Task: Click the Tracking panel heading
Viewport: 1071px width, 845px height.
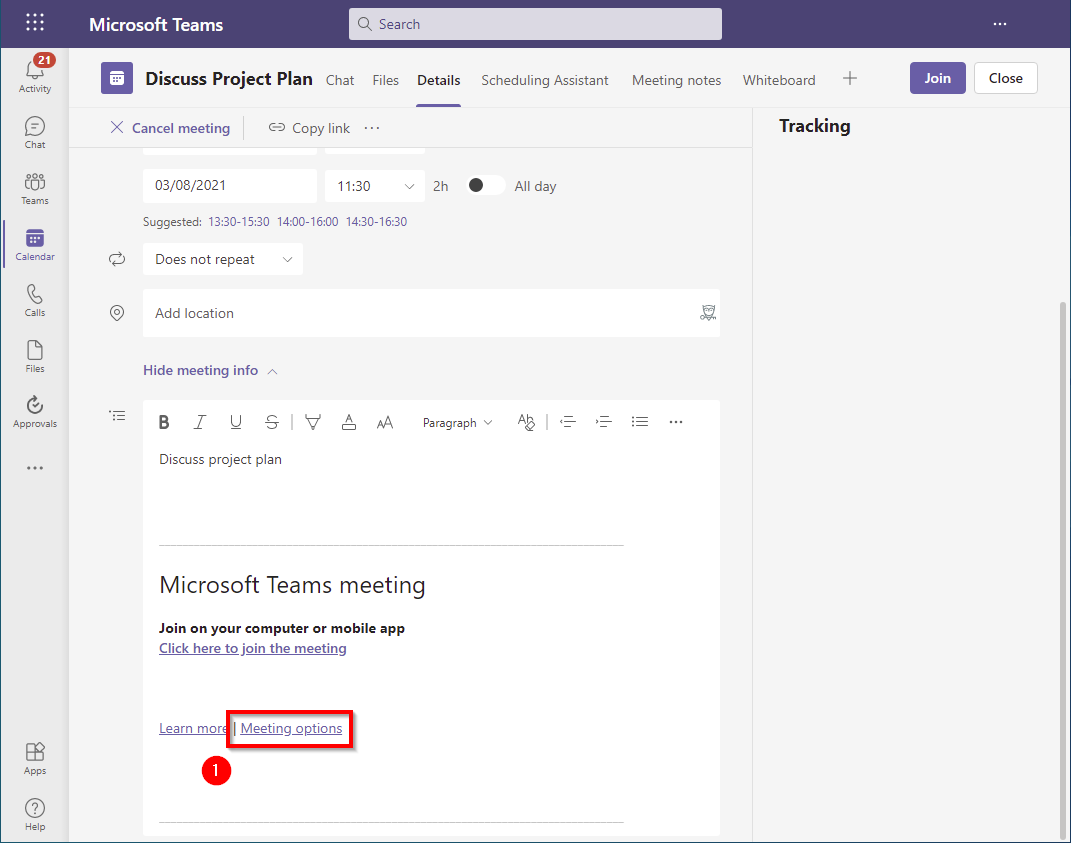Action: point(815,126)
